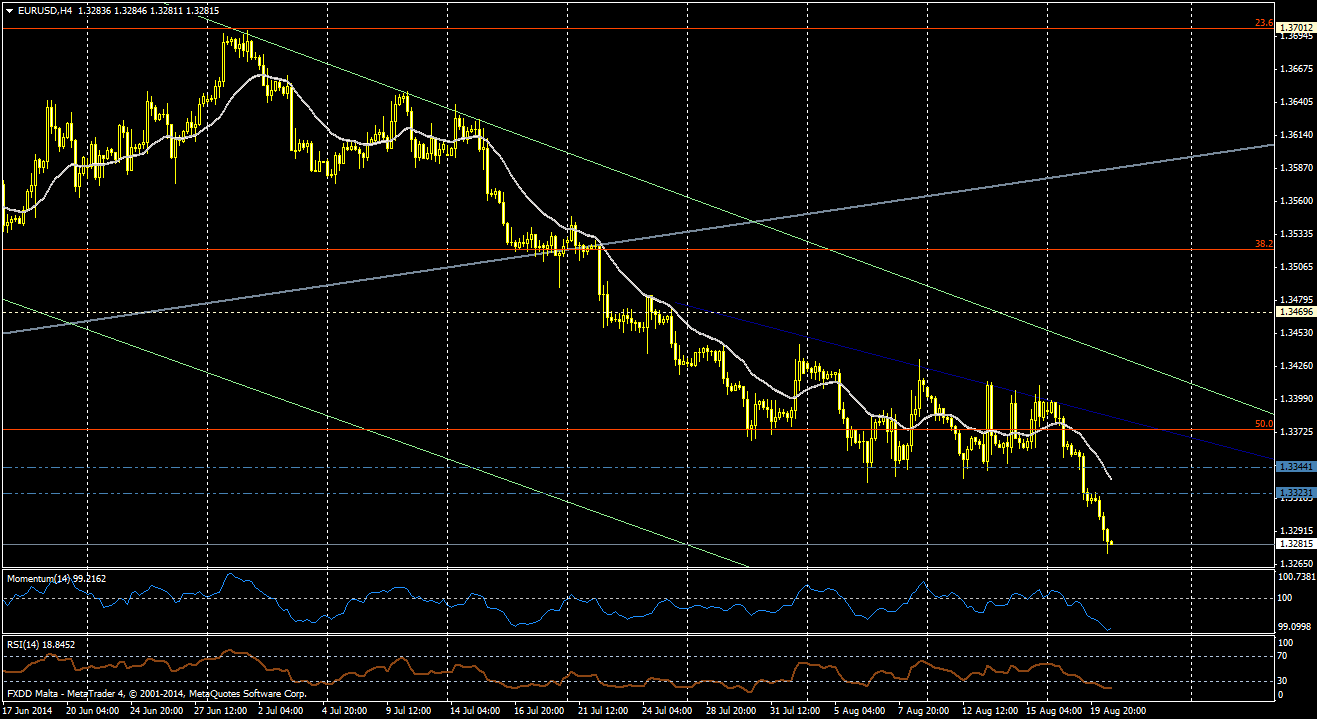
Task: Click the 100 level in the Momentum scale
Action: 1288,598
